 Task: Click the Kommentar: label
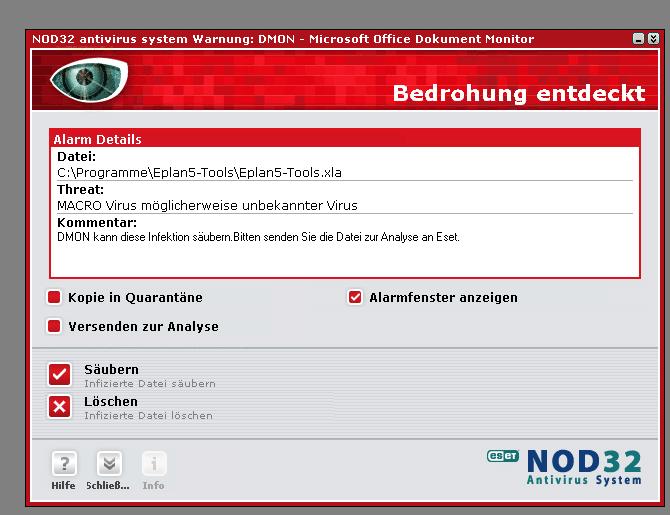(x=97, y=222)
